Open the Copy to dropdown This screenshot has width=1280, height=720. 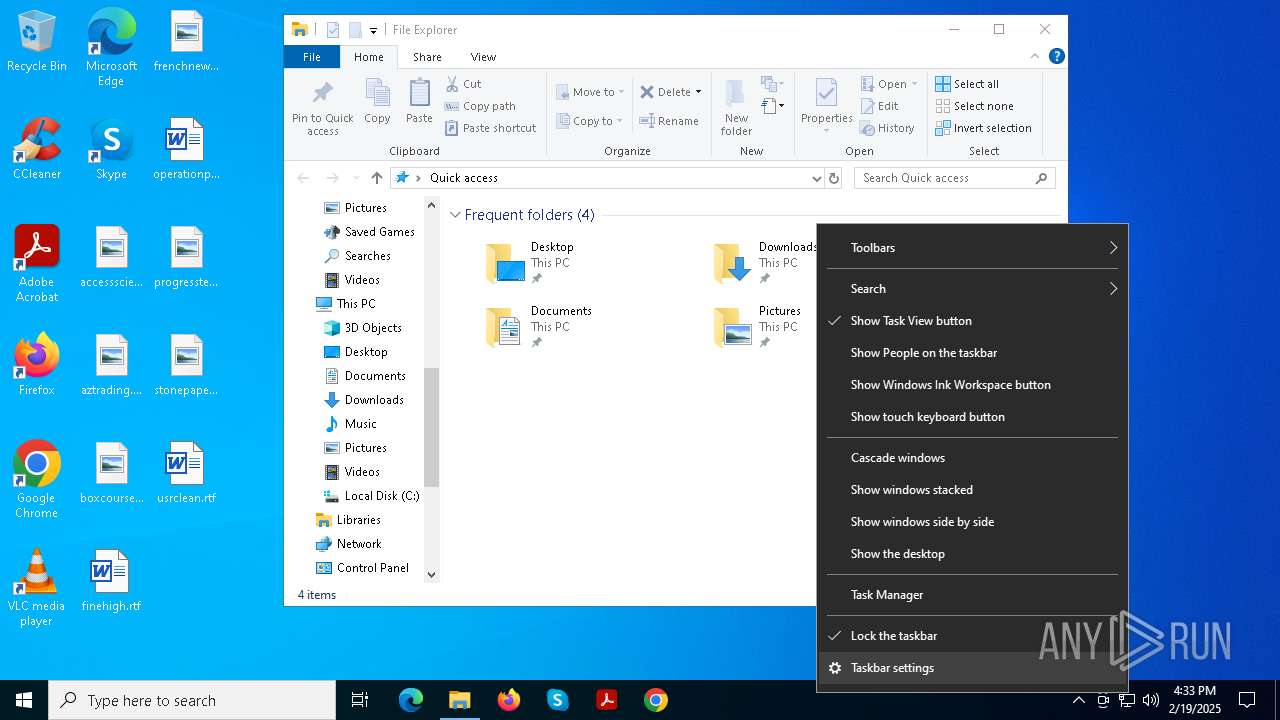[x=589, y=121]
